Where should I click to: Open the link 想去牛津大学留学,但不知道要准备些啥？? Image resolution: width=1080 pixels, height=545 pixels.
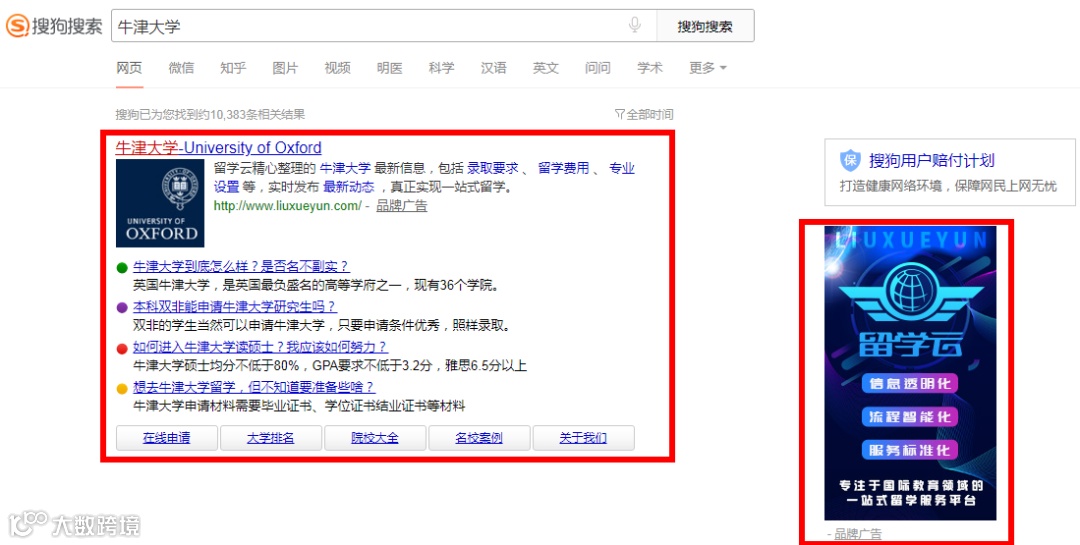[x=254, y=387]
